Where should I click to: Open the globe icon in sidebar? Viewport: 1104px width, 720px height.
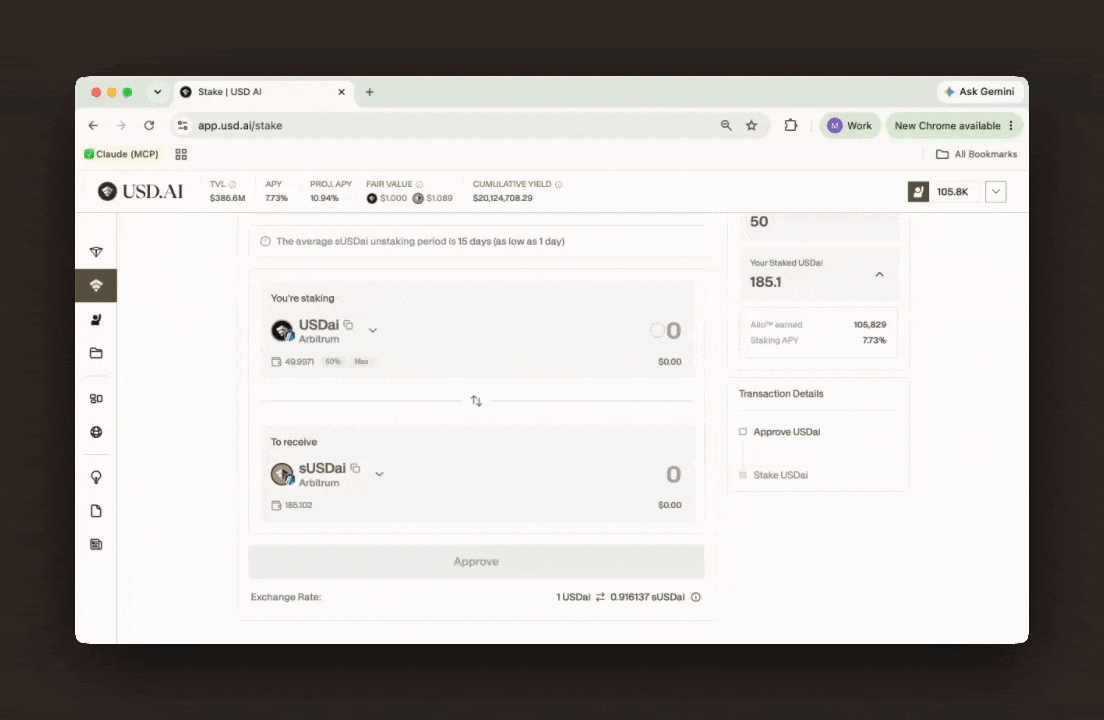96,432
